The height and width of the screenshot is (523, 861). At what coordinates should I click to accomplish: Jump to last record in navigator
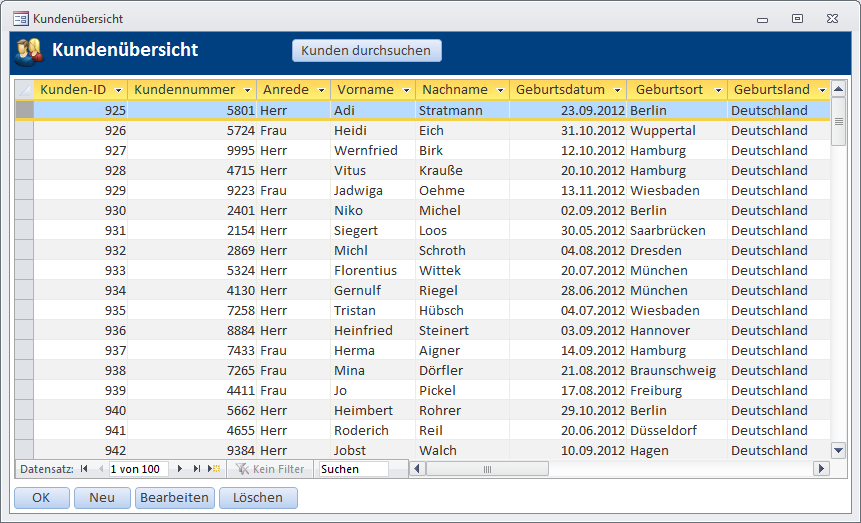(197, 469)
